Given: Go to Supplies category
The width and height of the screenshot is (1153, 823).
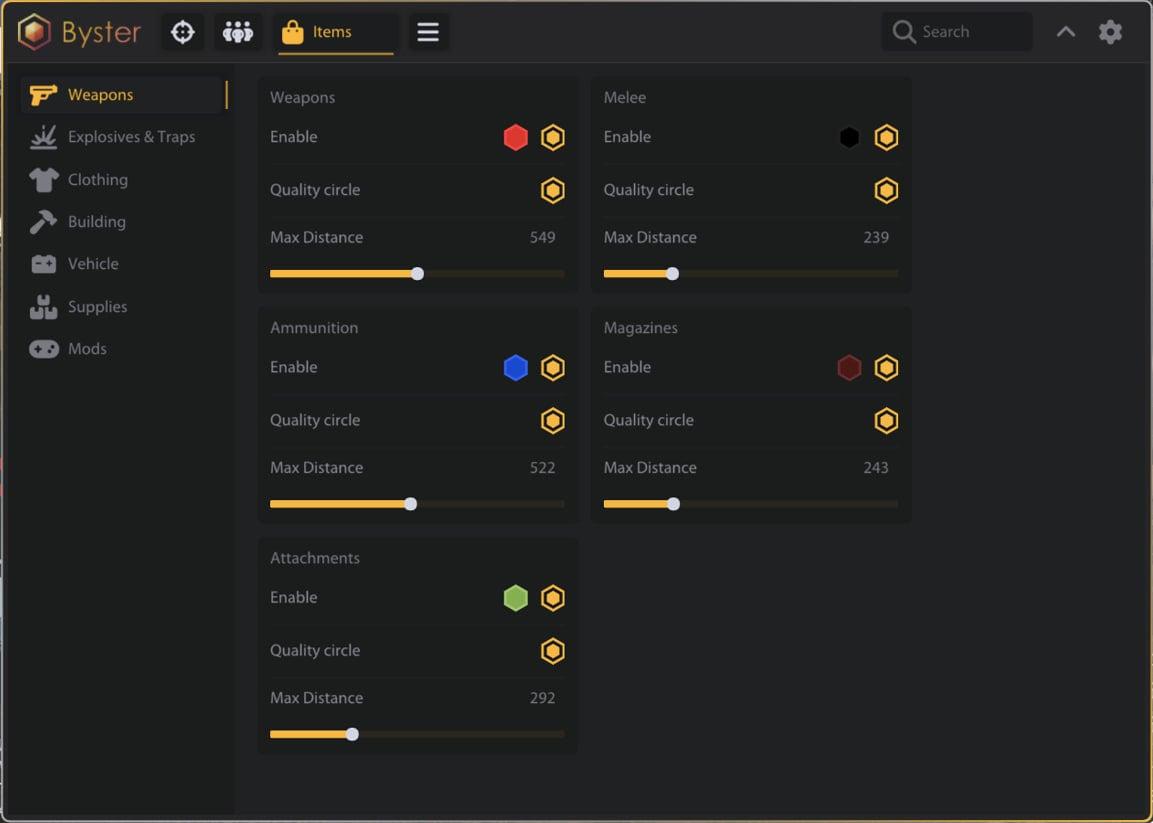Looking at the screenshot, I should pos(97,307).
